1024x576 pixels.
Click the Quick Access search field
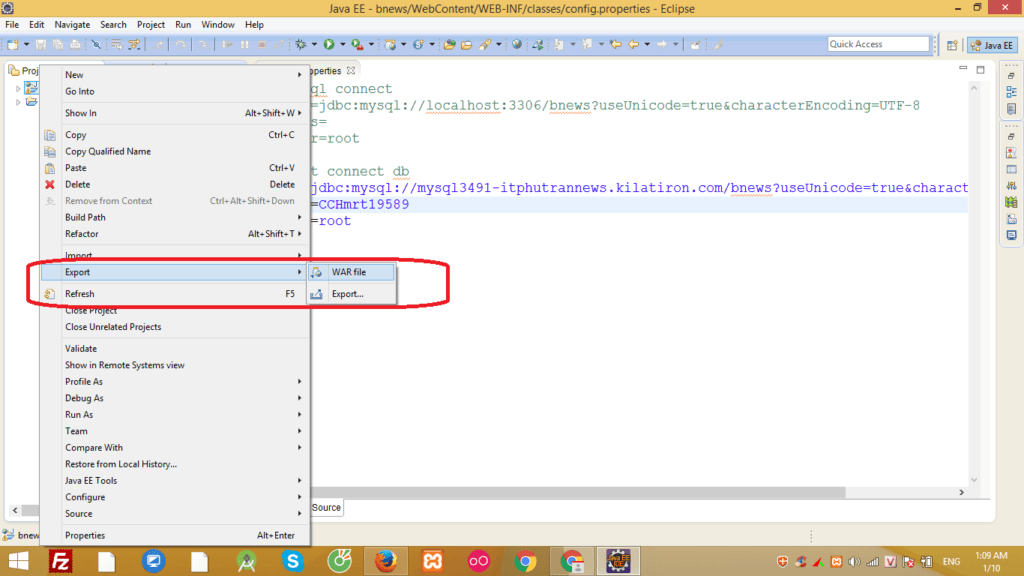pos(878,44)
